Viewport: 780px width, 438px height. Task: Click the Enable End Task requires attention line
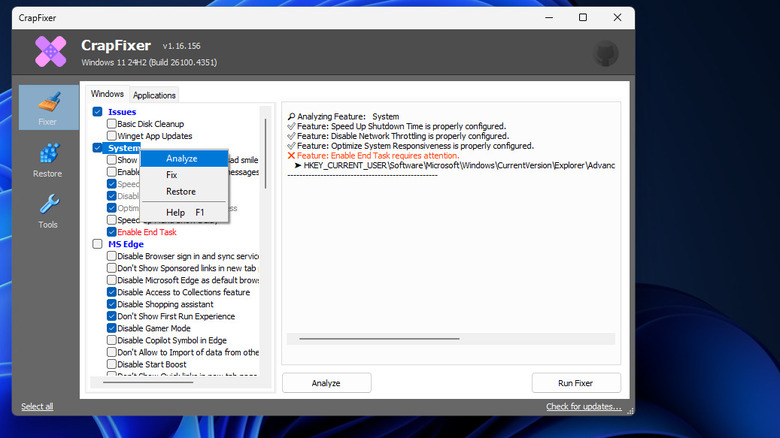pyautogui.click(x=373, y=156)
